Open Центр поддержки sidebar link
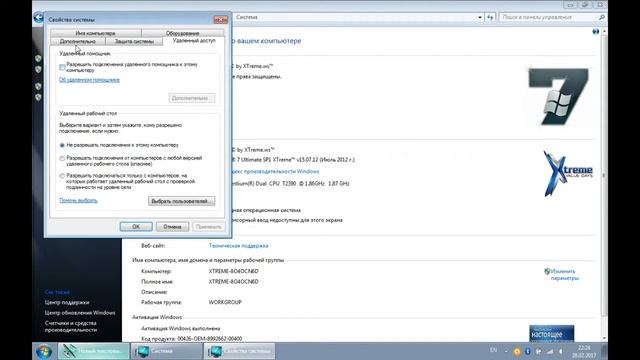This screenshot has width=640, height=360. click(x=67, y=302)
